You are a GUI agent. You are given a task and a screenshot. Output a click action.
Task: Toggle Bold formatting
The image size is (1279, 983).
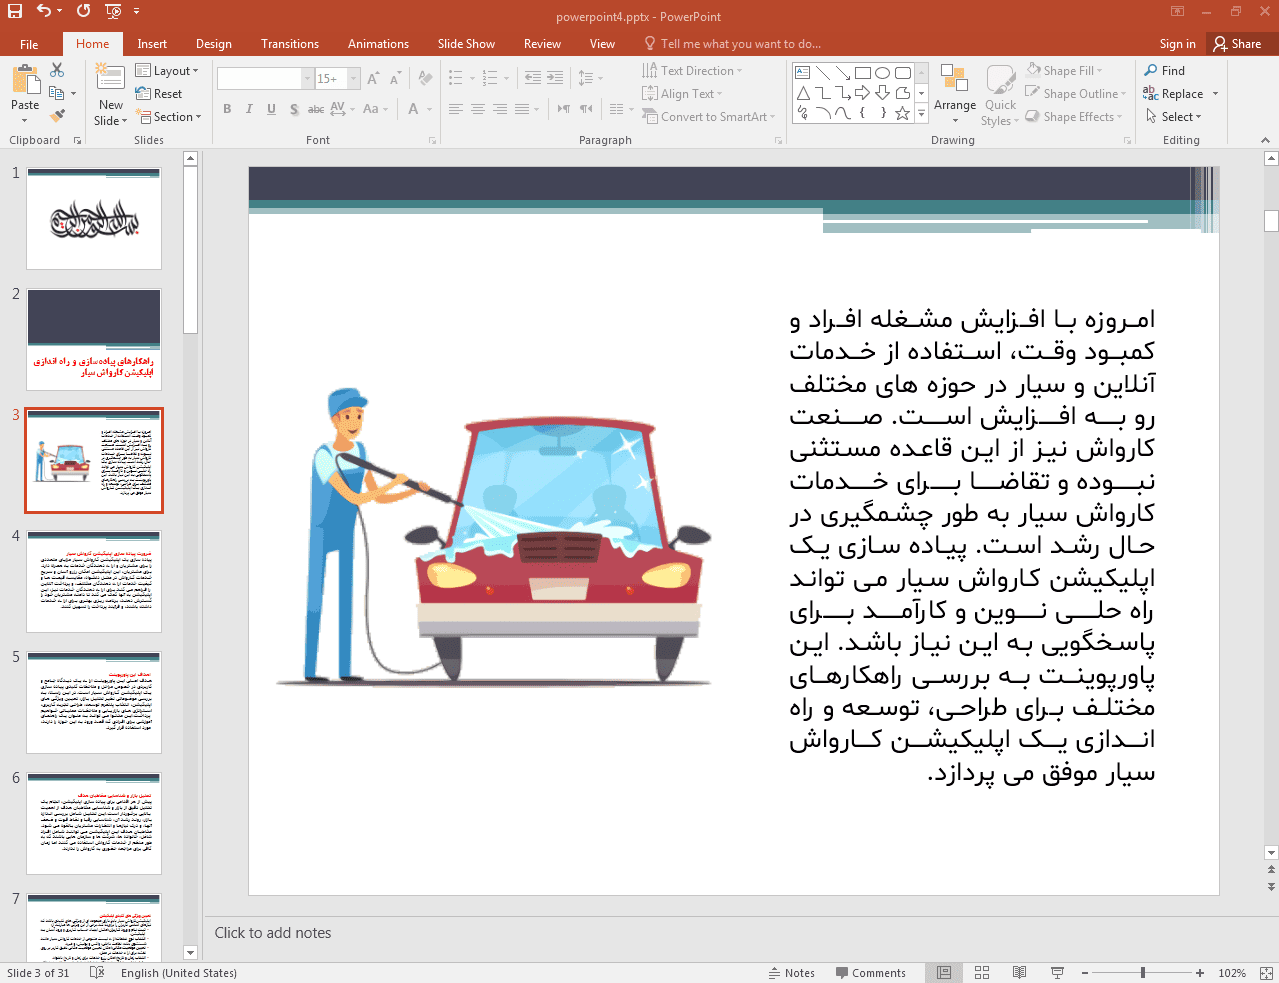click(x=227, y=109)
